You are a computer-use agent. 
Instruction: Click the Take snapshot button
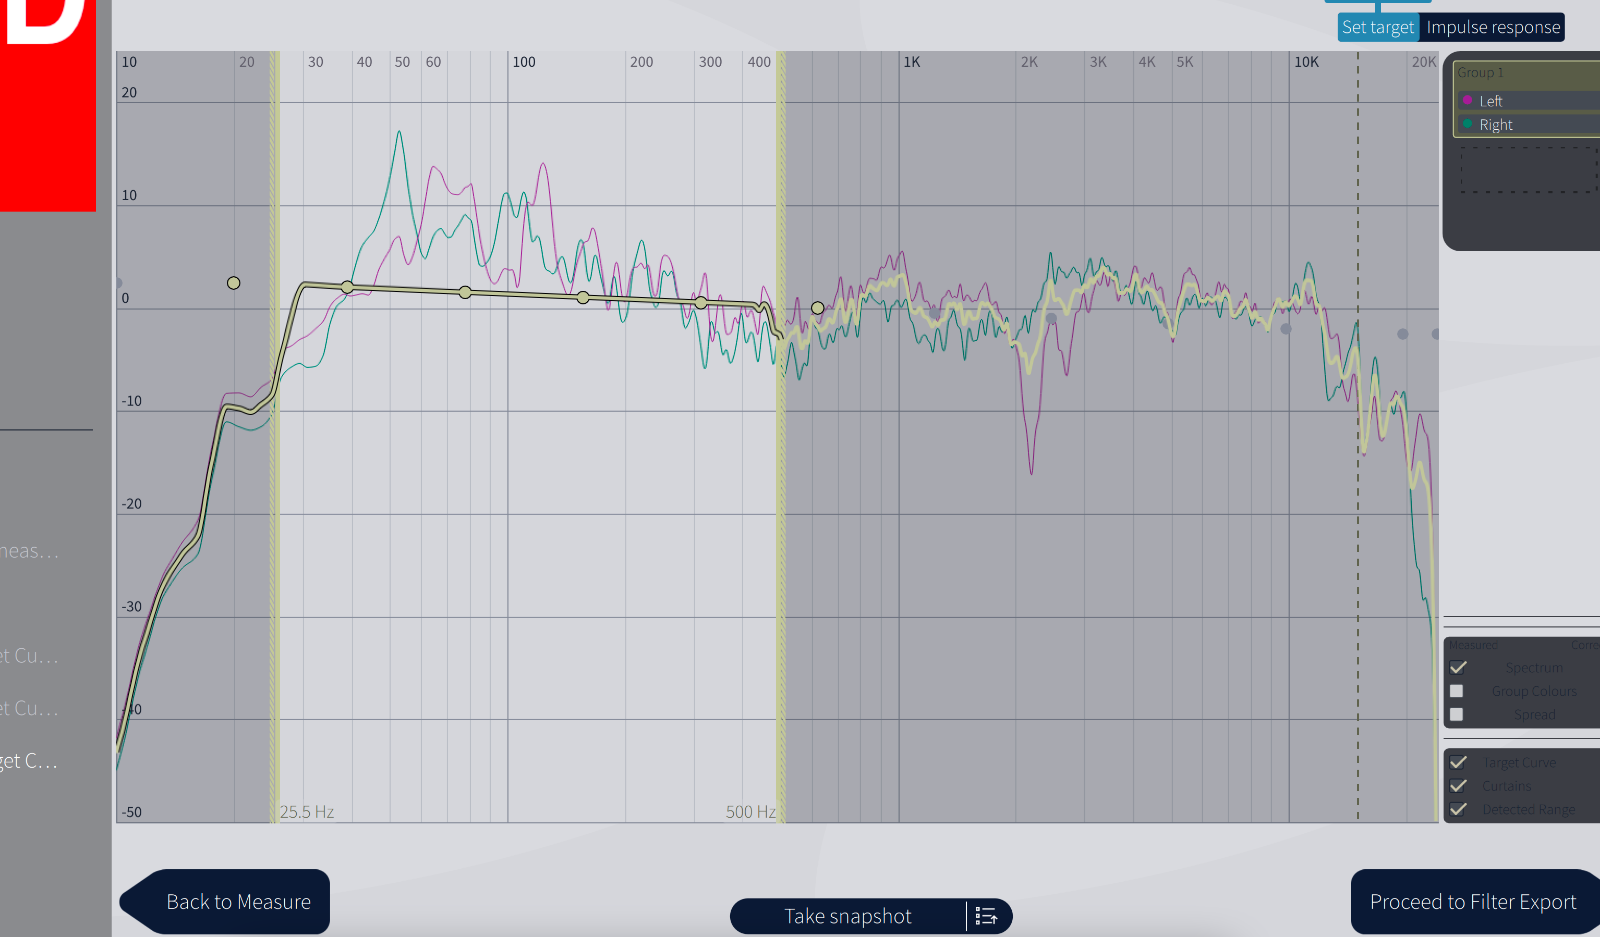point(847,916)
